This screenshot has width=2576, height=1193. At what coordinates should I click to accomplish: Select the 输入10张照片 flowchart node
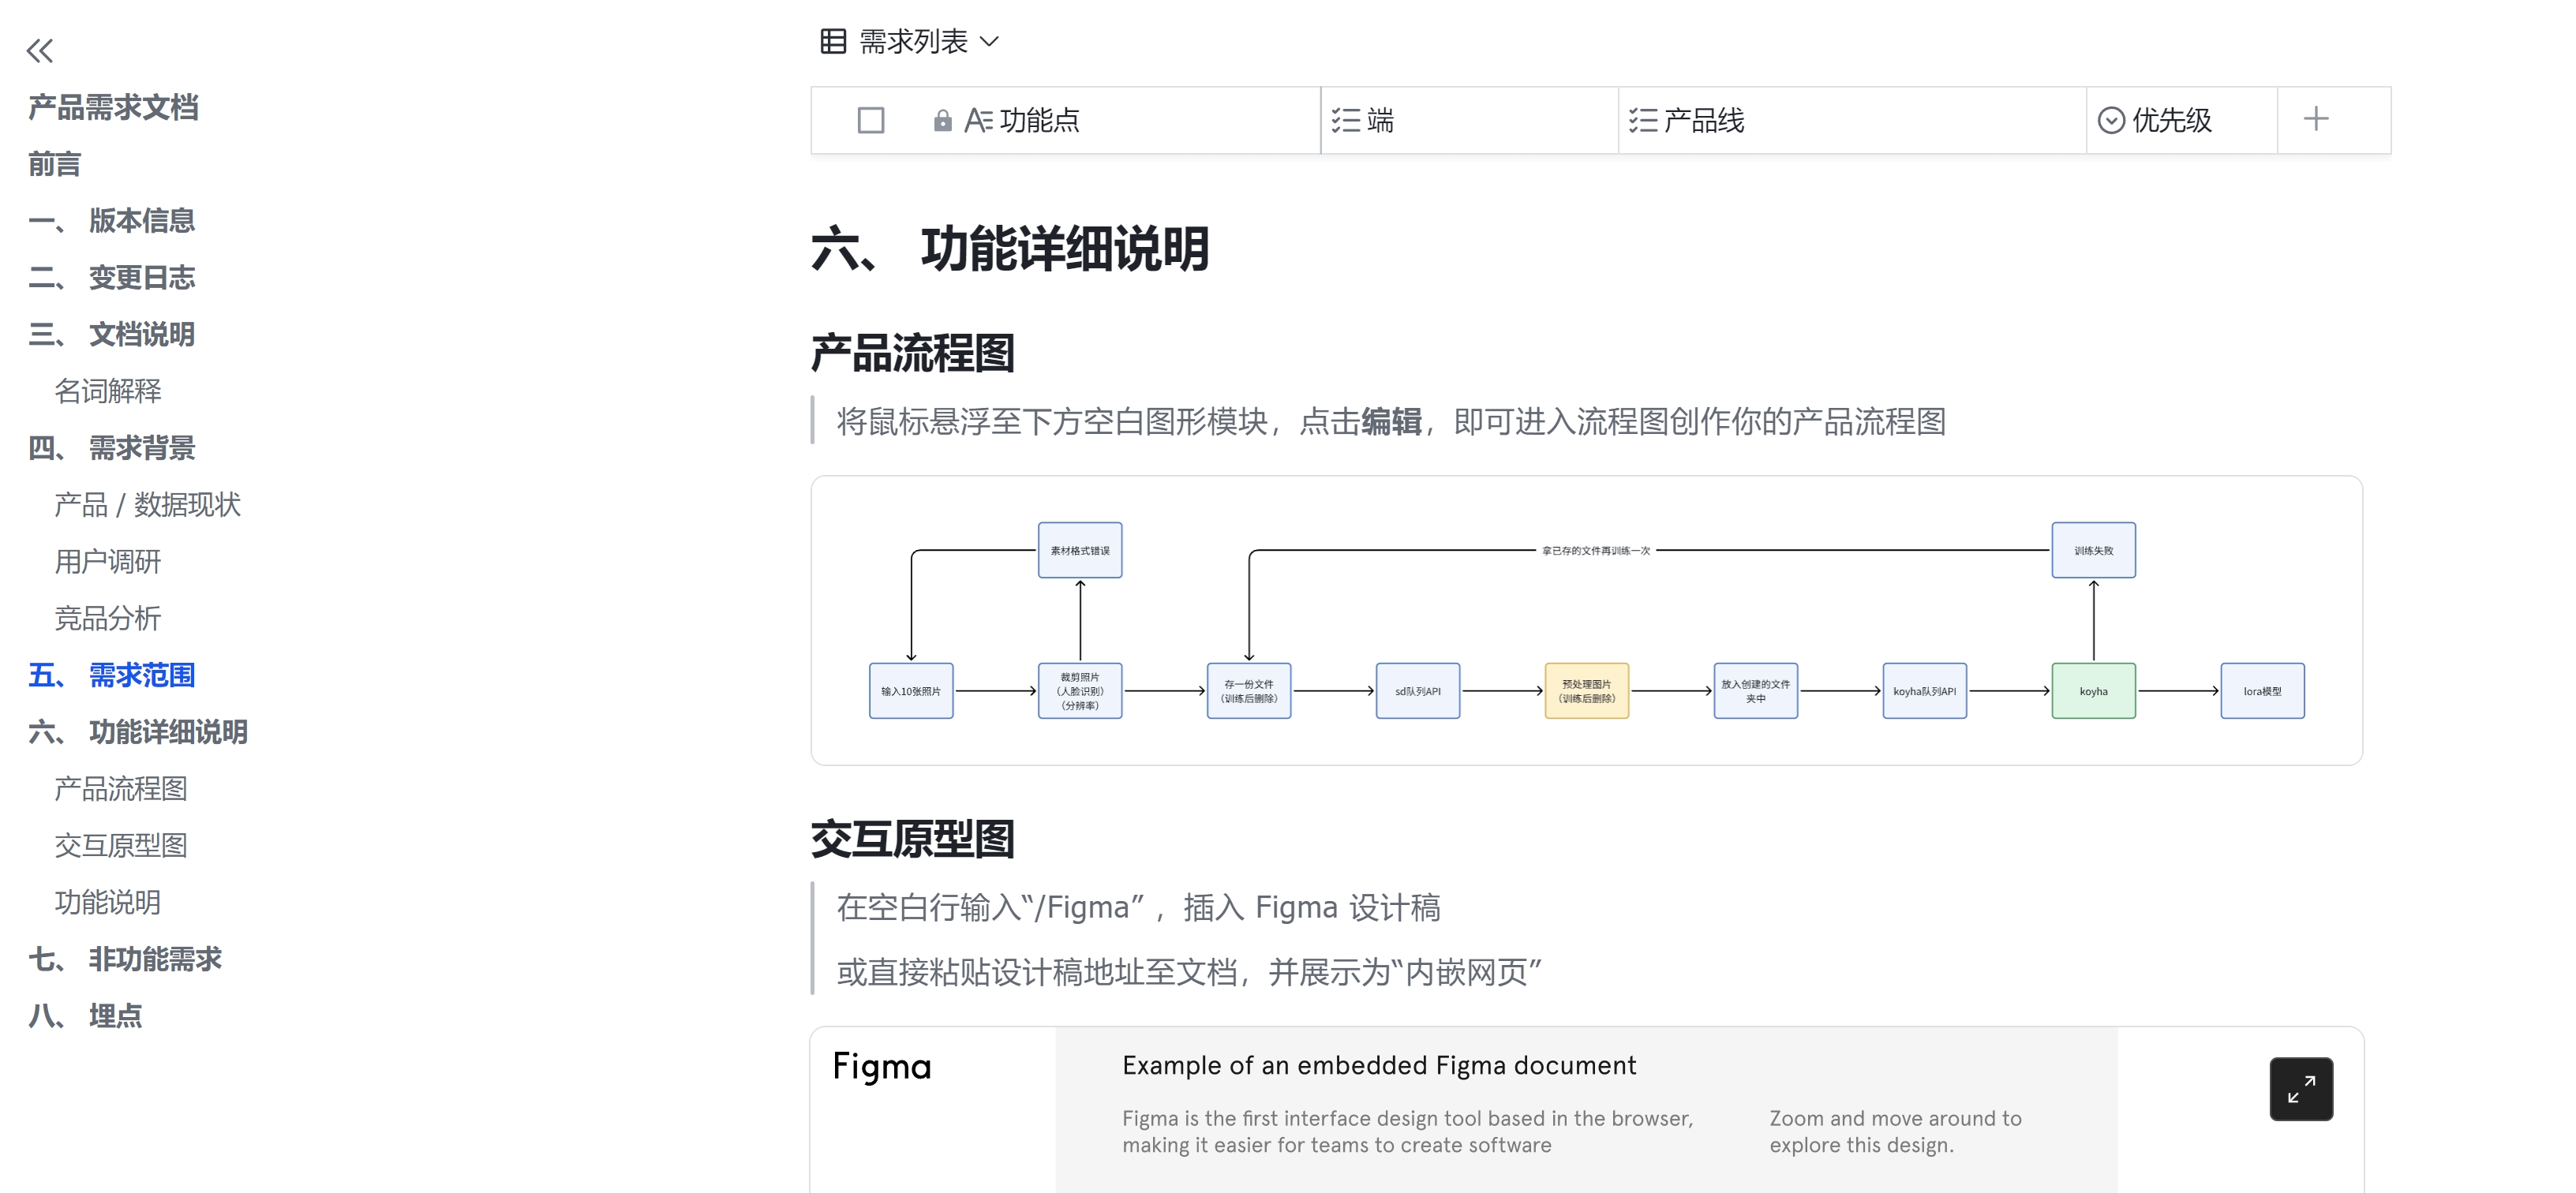(911, 691)
